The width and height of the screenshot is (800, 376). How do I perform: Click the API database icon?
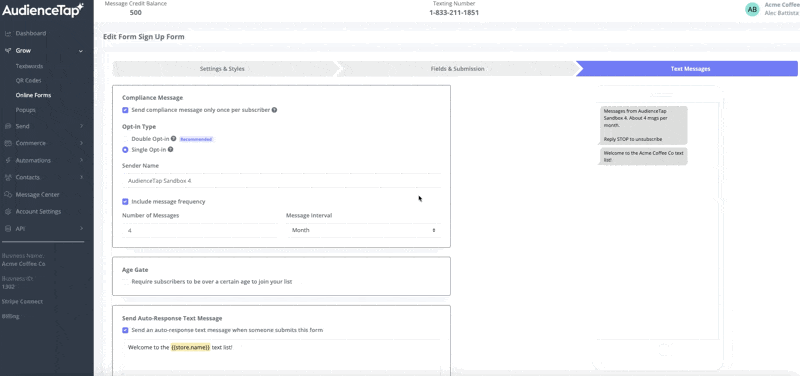tap(8, 229)
